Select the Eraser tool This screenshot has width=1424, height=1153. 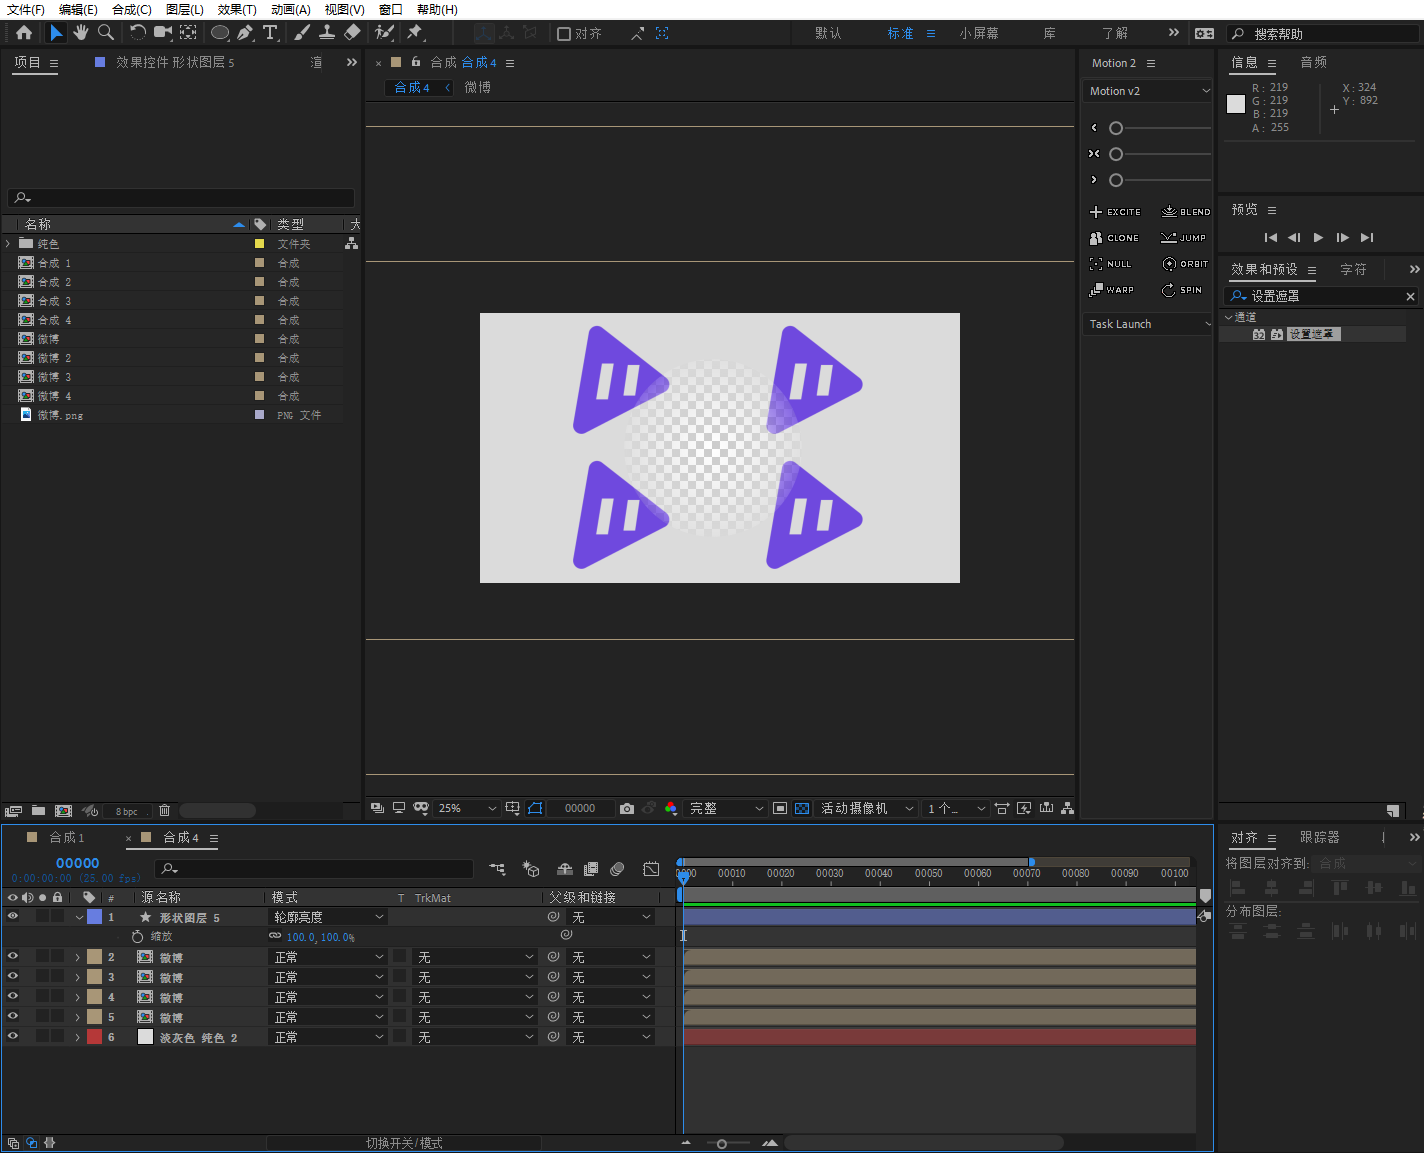pyautogui.click(x=352, y=33)
